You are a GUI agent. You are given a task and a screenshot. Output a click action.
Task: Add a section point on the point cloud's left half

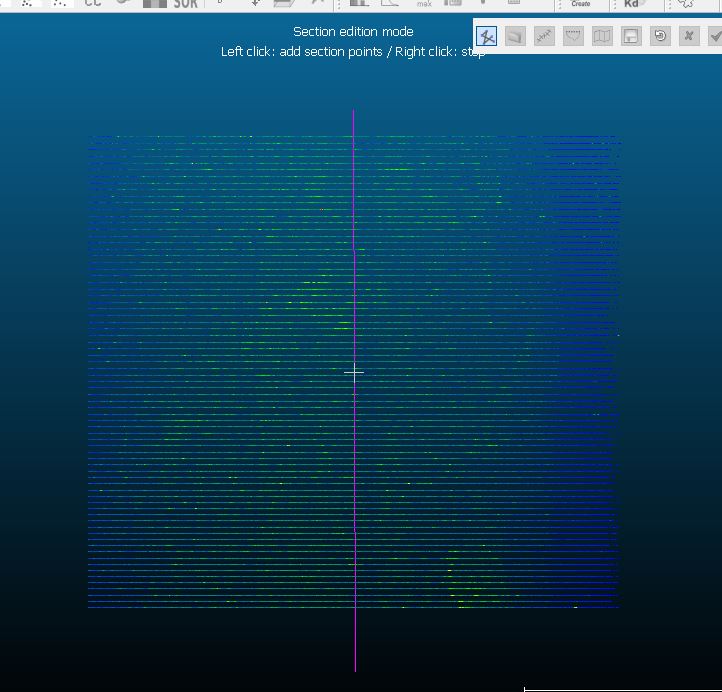(x=220, y=370)
